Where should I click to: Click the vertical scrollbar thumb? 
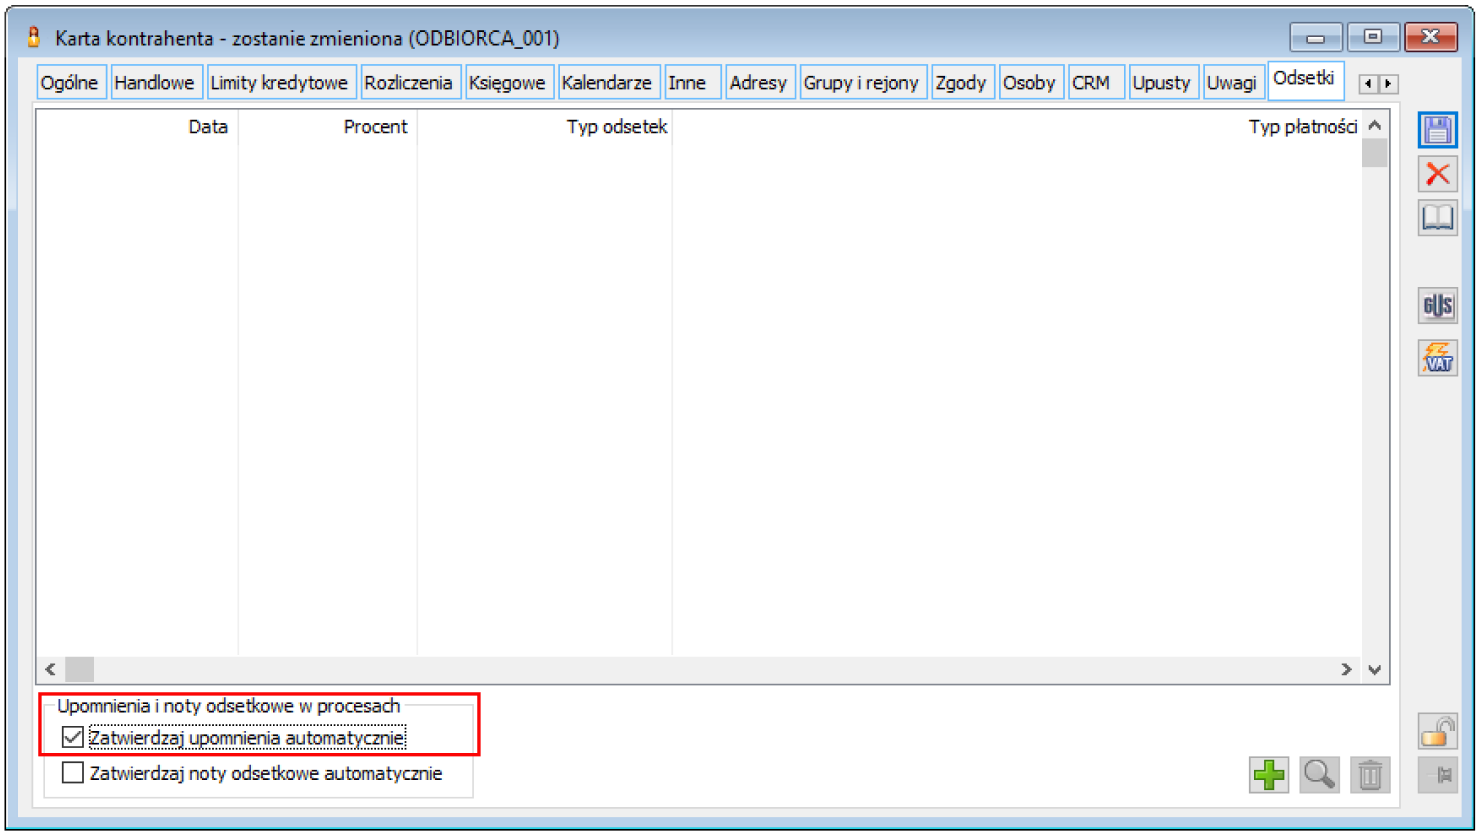(1375, 153)
